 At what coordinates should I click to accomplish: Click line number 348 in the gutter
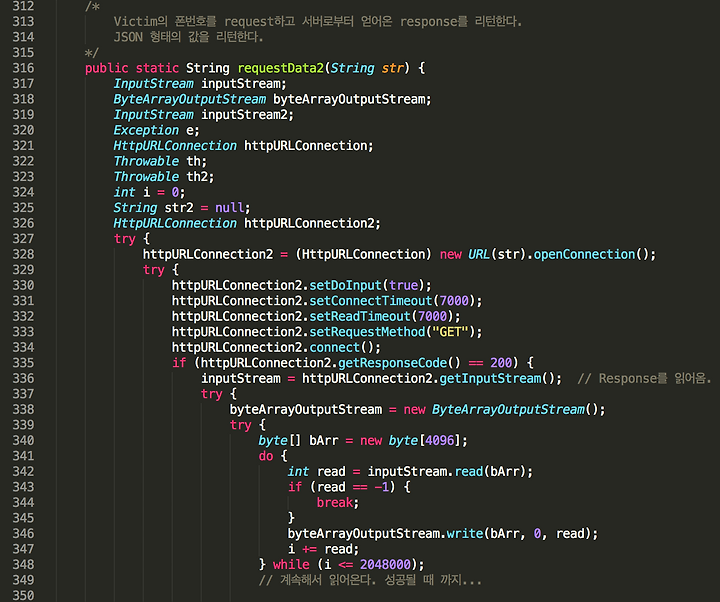point(23,564)
